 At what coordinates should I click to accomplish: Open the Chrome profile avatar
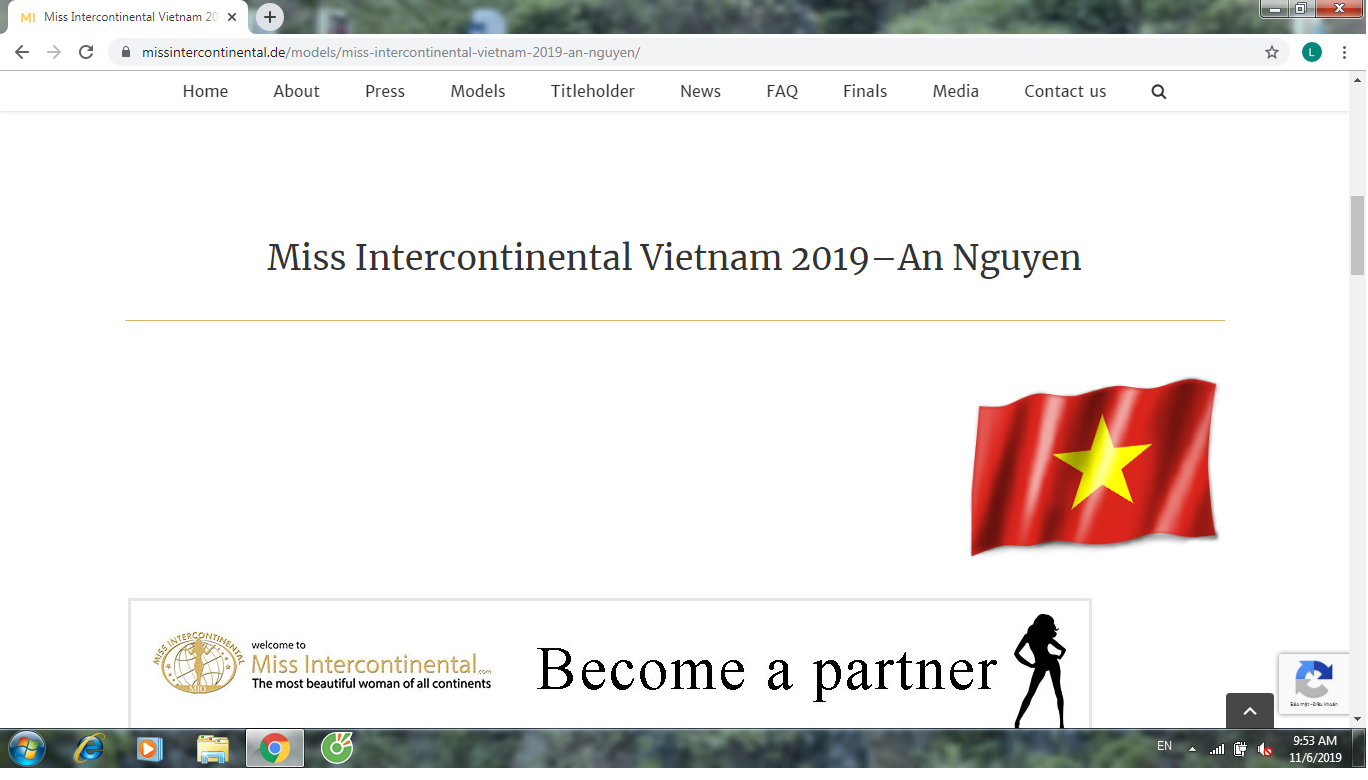pyautogui.click(x=1312, y=52)
